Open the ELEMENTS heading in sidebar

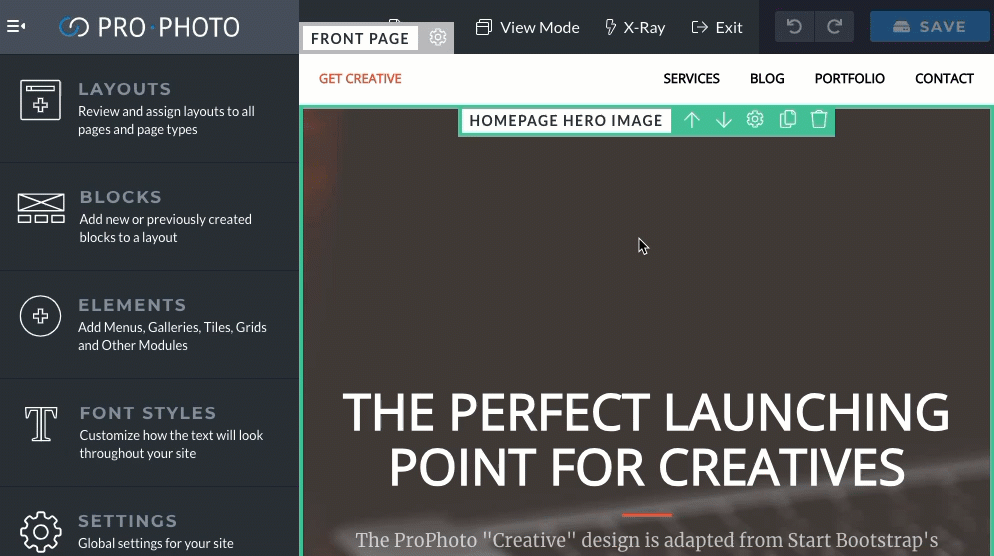coord(132,305)
